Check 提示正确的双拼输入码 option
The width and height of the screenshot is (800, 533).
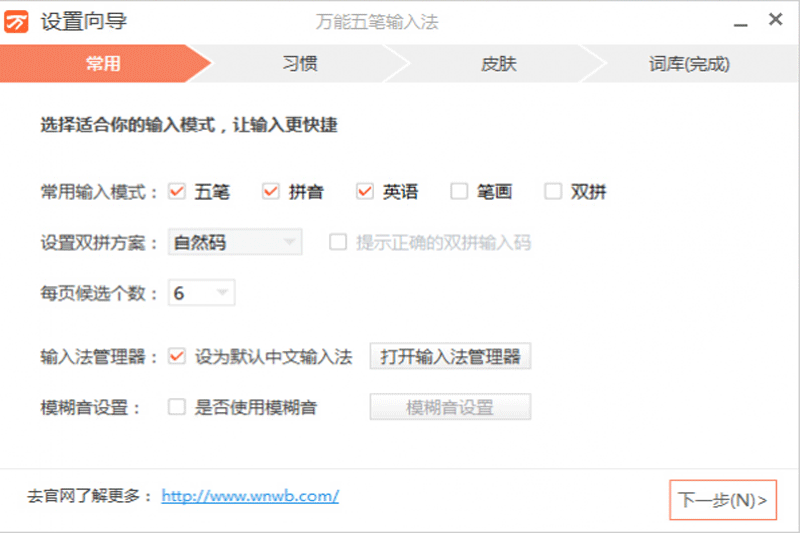tap(338, 242)
